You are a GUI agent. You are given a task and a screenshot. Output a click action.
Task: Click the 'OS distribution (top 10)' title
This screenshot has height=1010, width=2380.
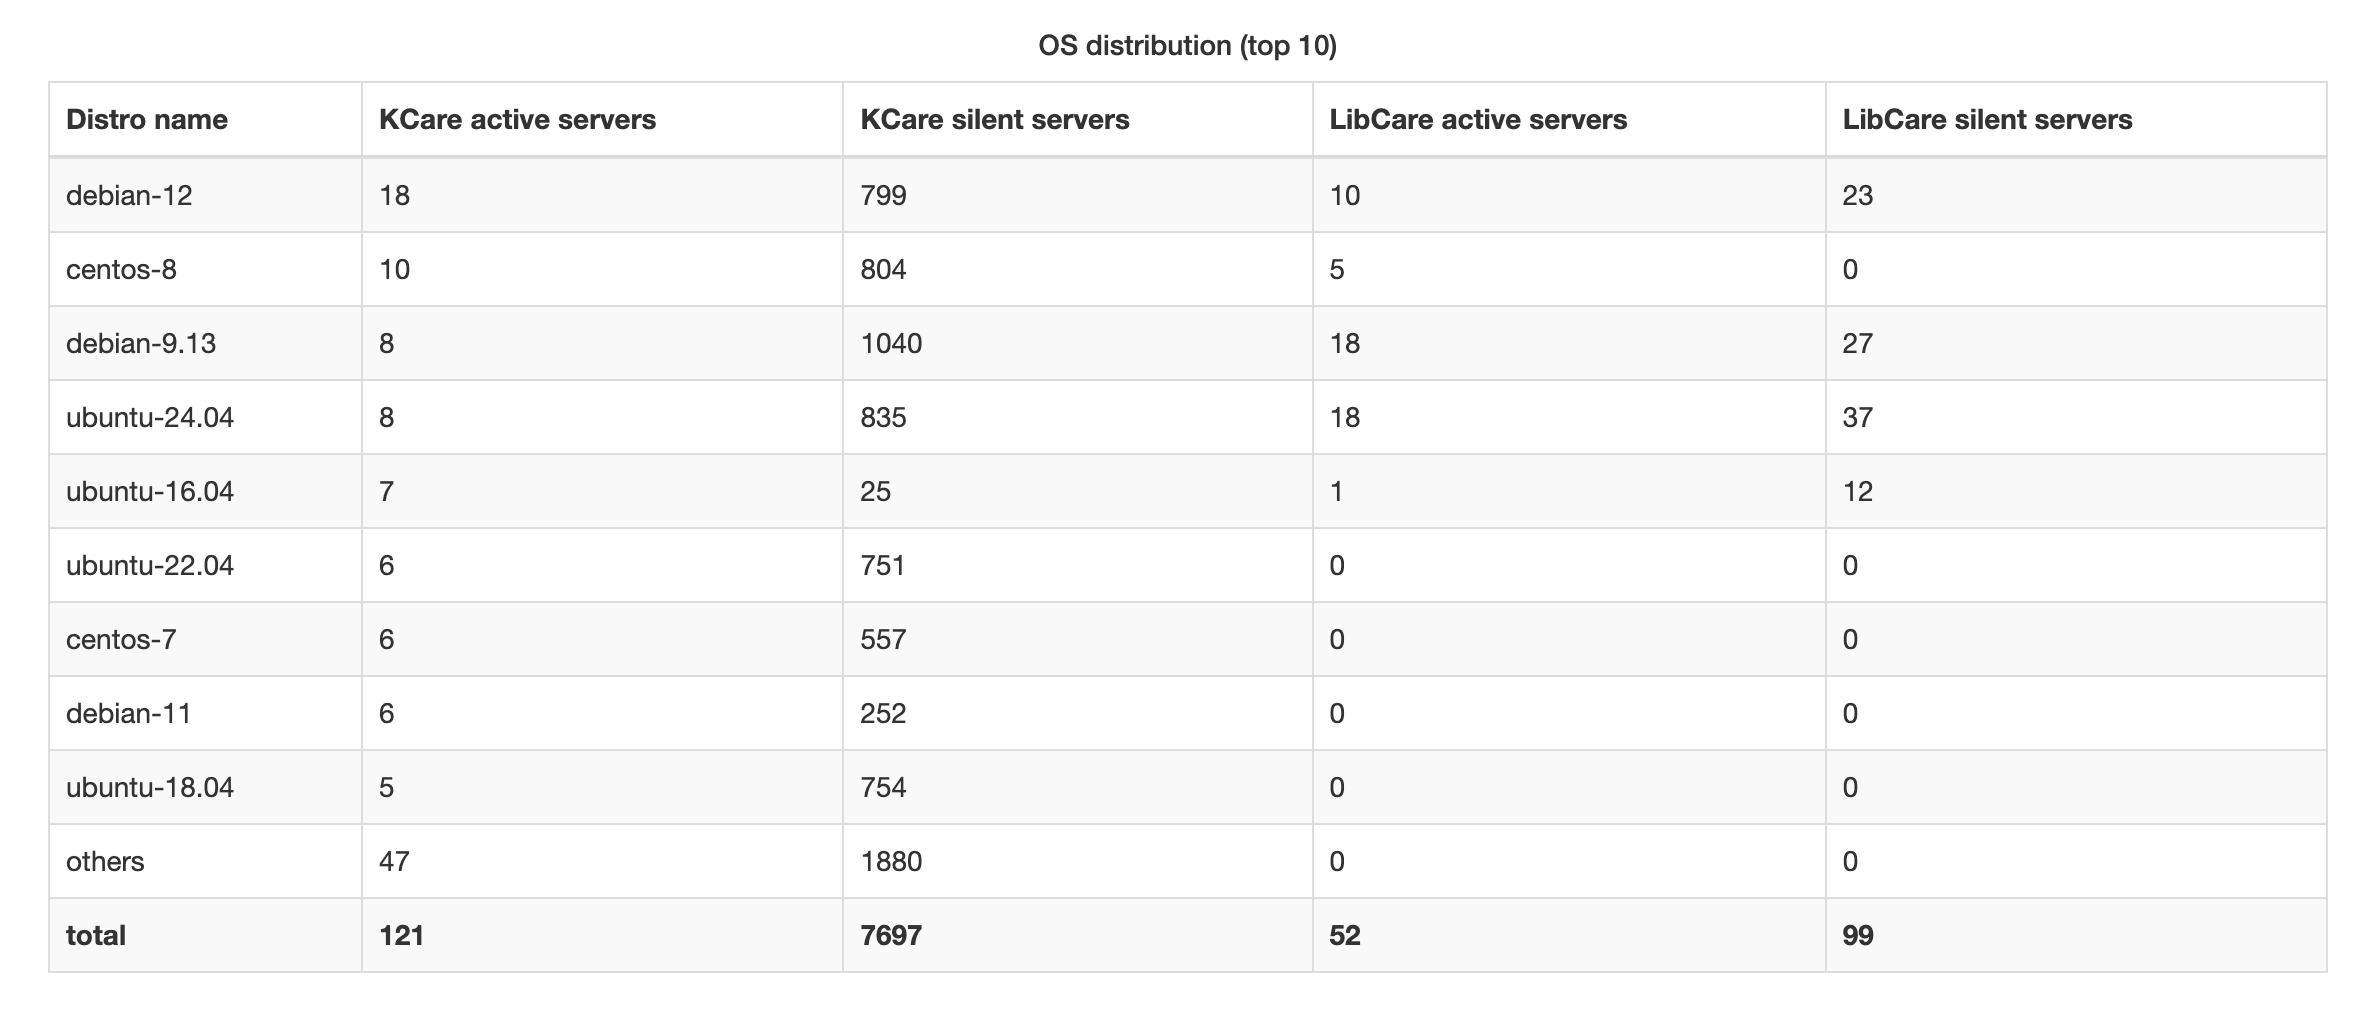pos(1188,46)
